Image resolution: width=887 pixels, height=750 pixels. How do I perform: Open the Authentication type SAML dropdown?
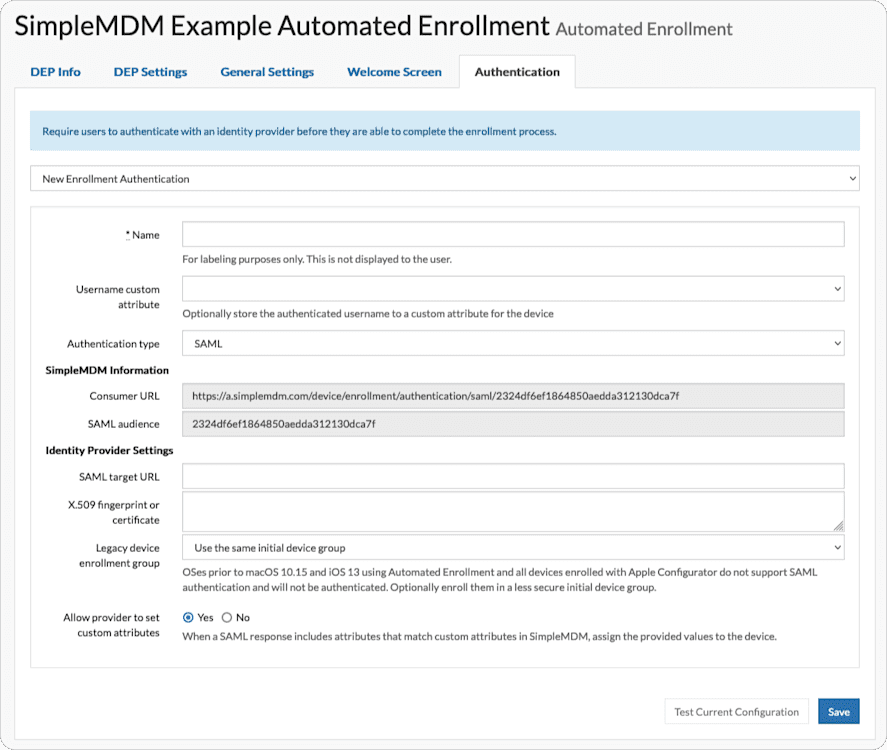tap(513, 343)
